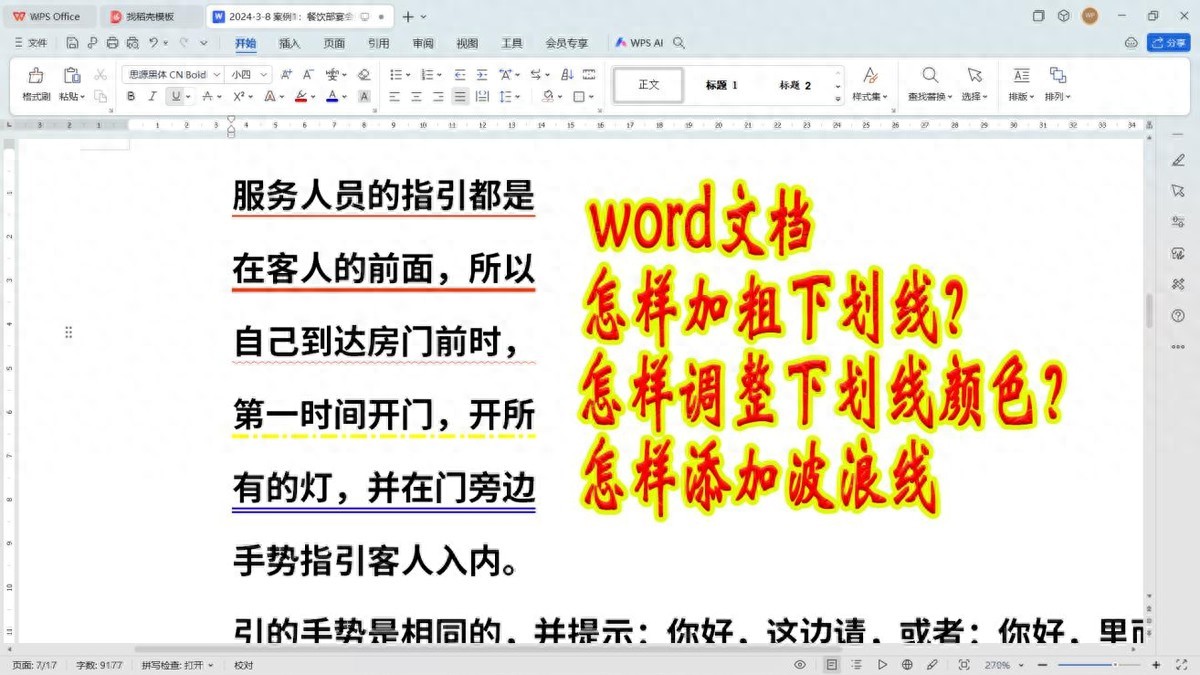Click the increase indent icon
This screenshot has height=675, width=1200.
tap(481, 74)
